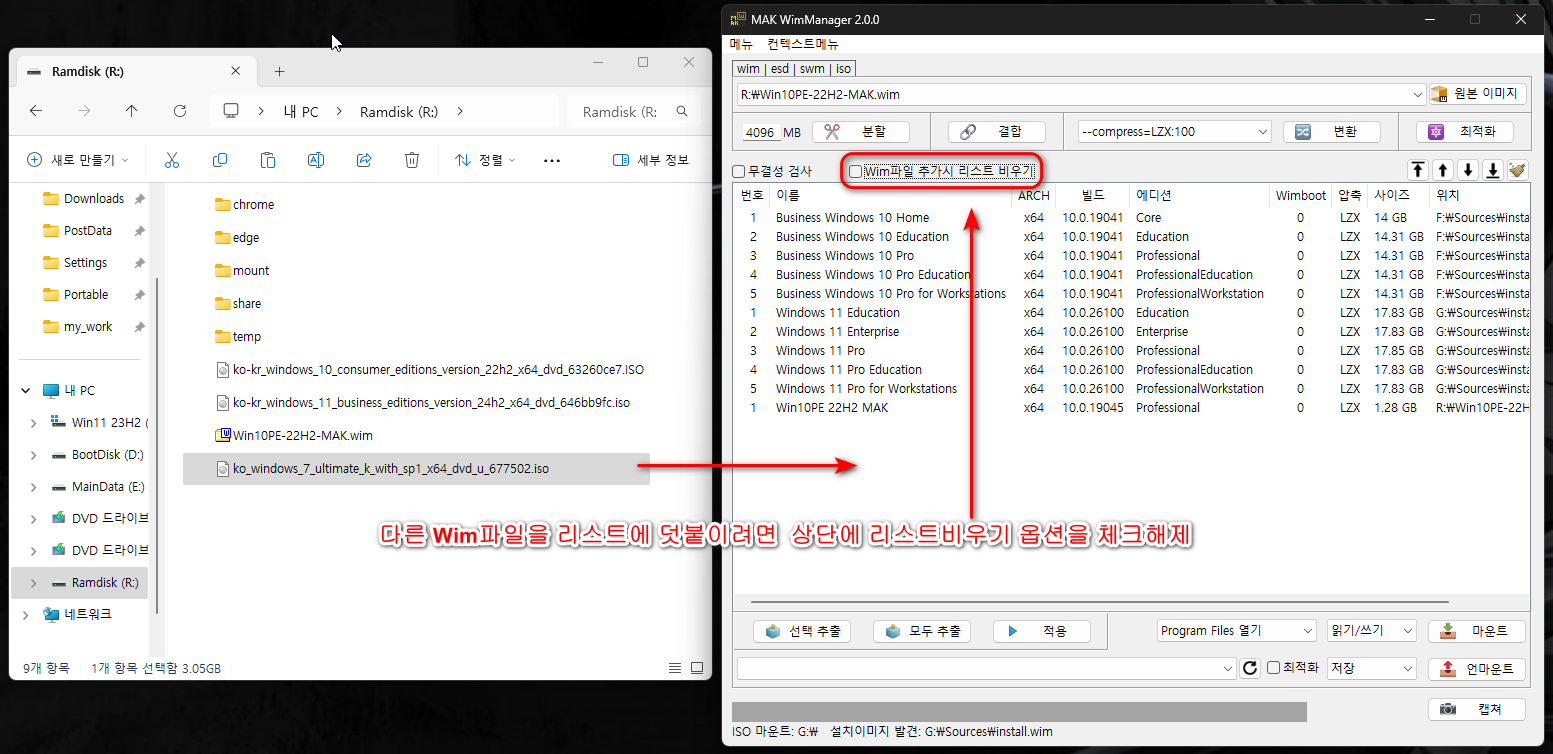
Task: Click the horizontal scrollbar under the image list
Action: pos(1100,602)
